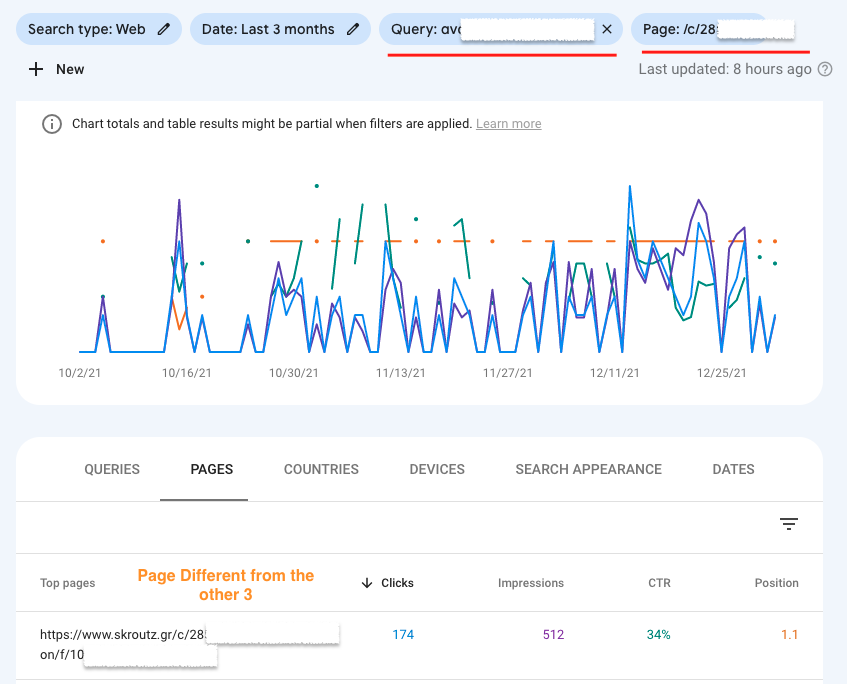Viewport: 847px width, 684px height.
Task: Sort table by Impressions header
Action: click(530, 583)
